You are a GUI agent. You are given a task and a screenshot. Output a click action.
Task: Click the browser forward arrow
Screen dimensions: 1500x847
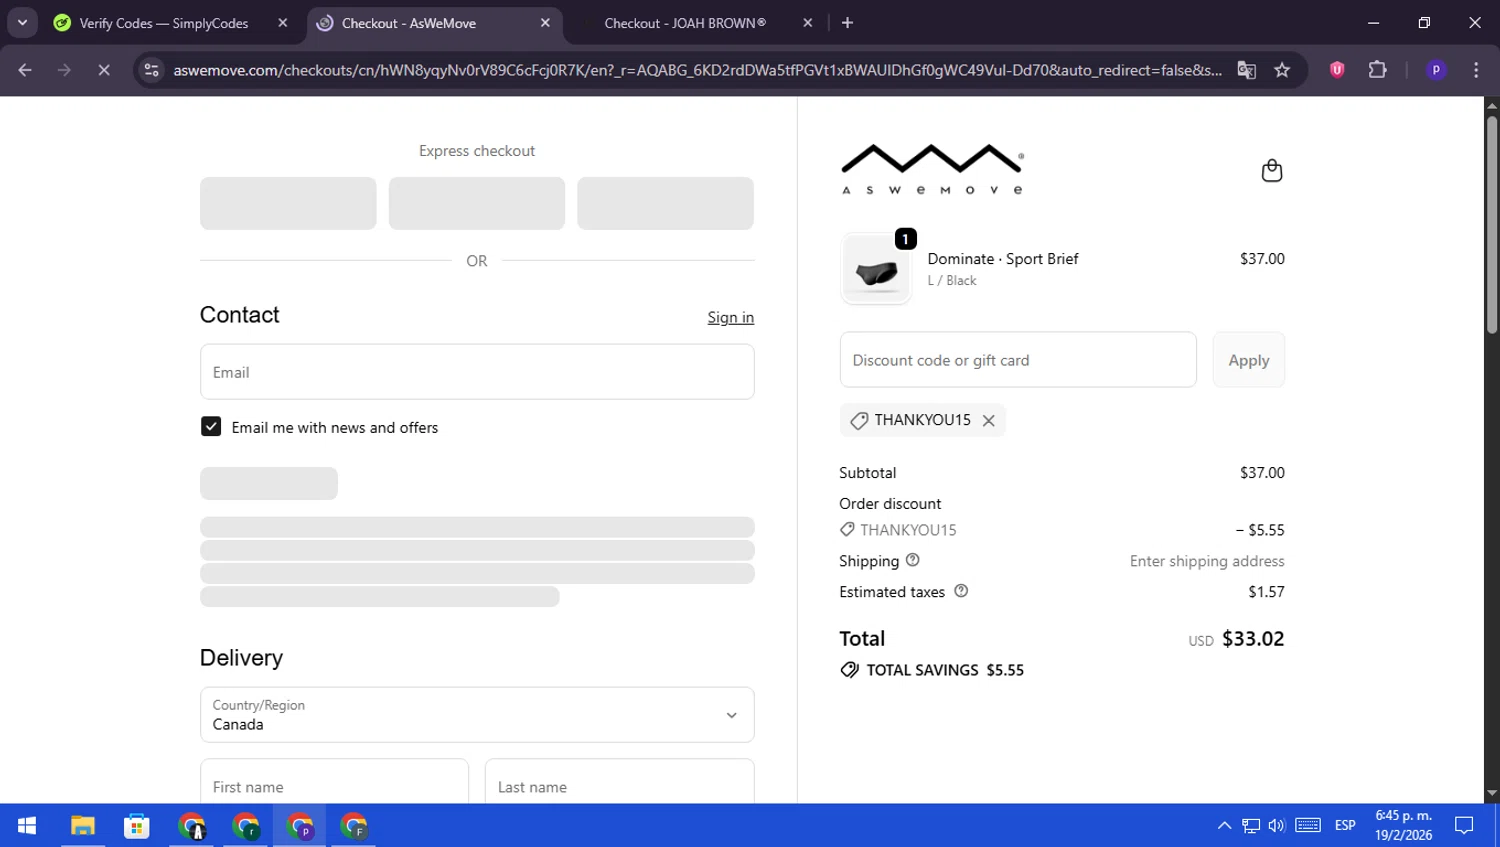[64, 70]
